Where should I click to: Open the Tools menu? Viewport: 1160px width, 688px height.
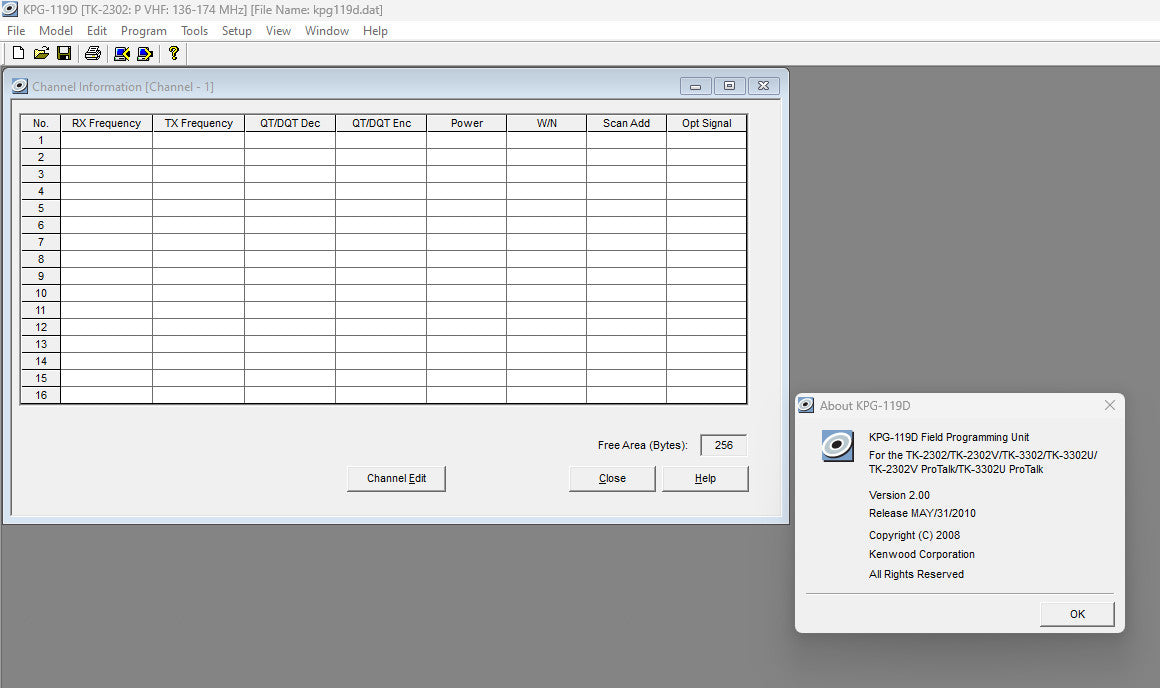point(194,30)
